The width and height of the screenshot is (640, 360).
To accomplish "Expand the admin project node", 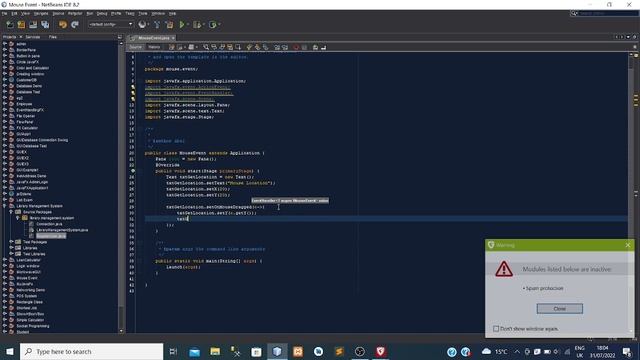I will click(x=5, y=44).
